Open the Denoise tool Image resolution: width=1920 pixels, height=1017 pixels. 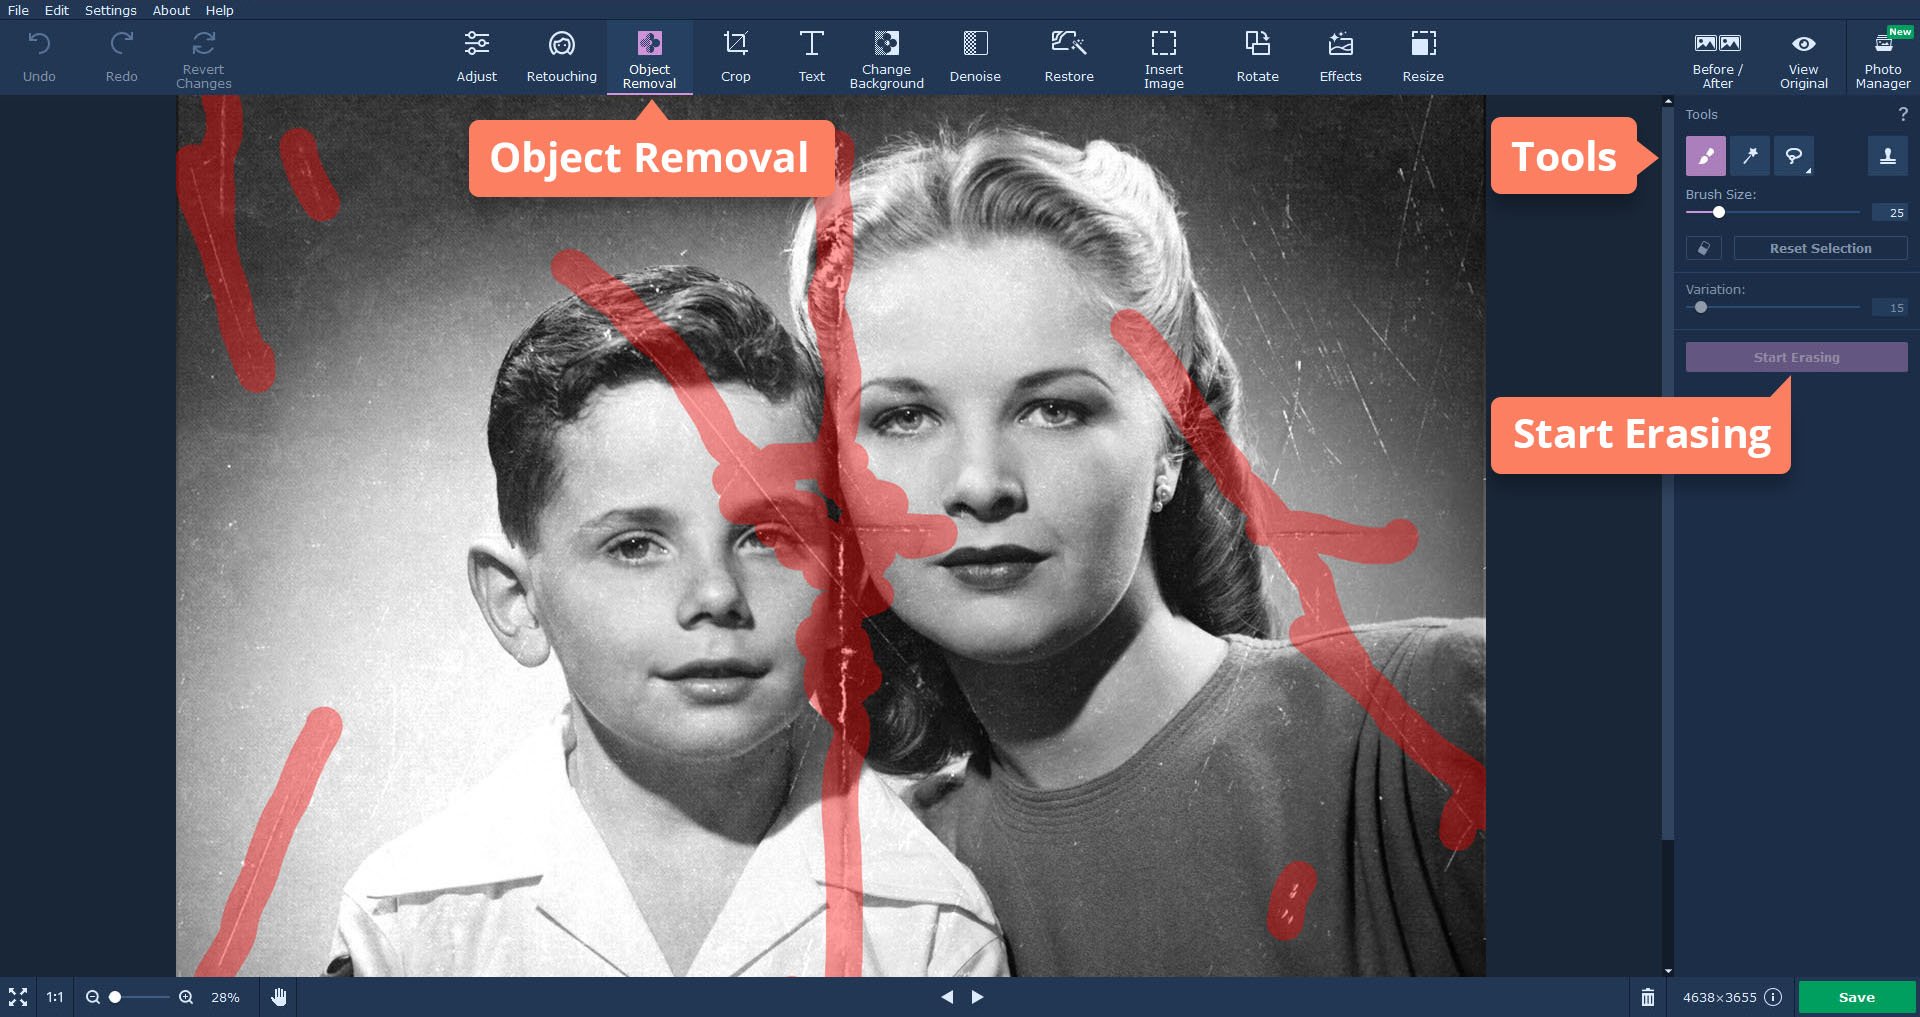click(975, 57)
